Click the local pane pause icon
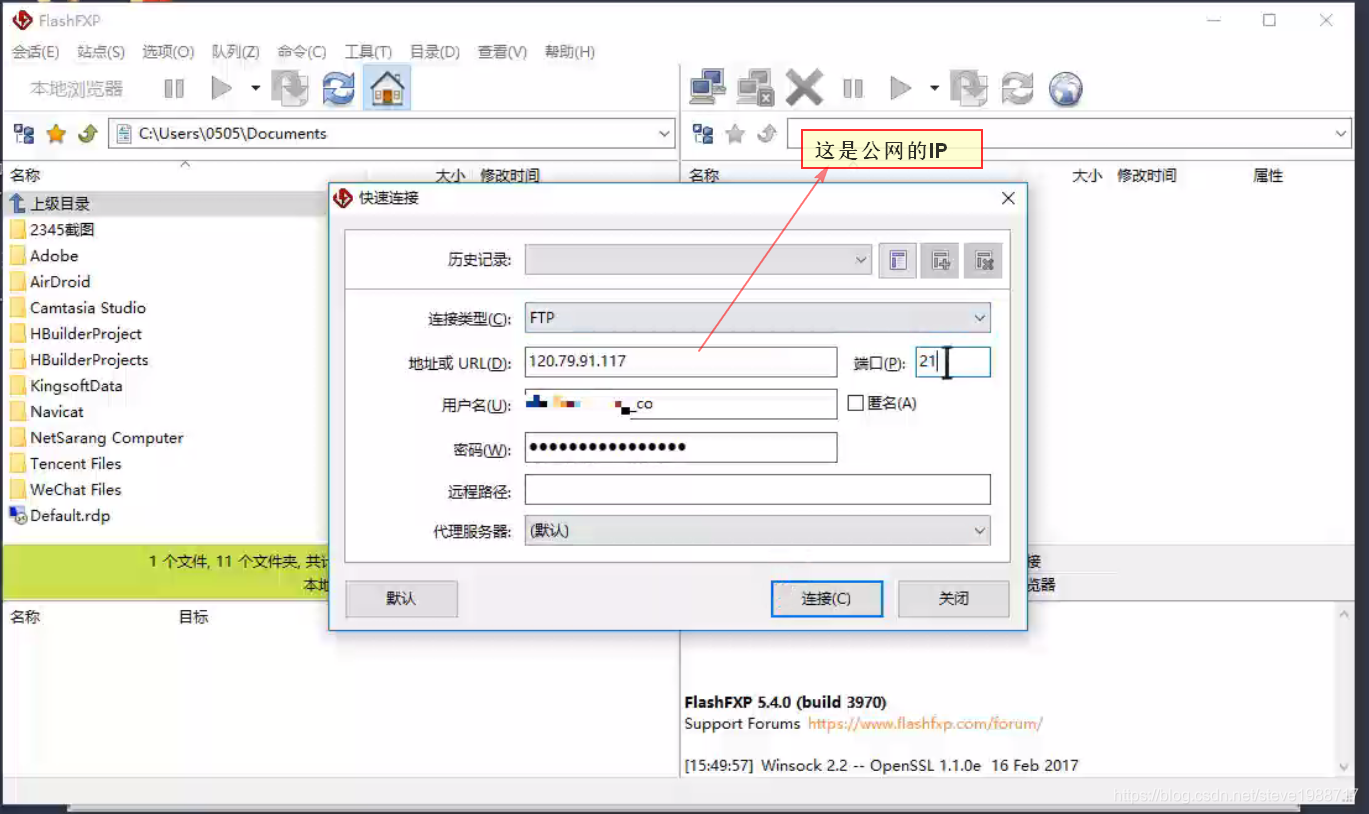Viewport: 1369px width, 814px height. 174,89
